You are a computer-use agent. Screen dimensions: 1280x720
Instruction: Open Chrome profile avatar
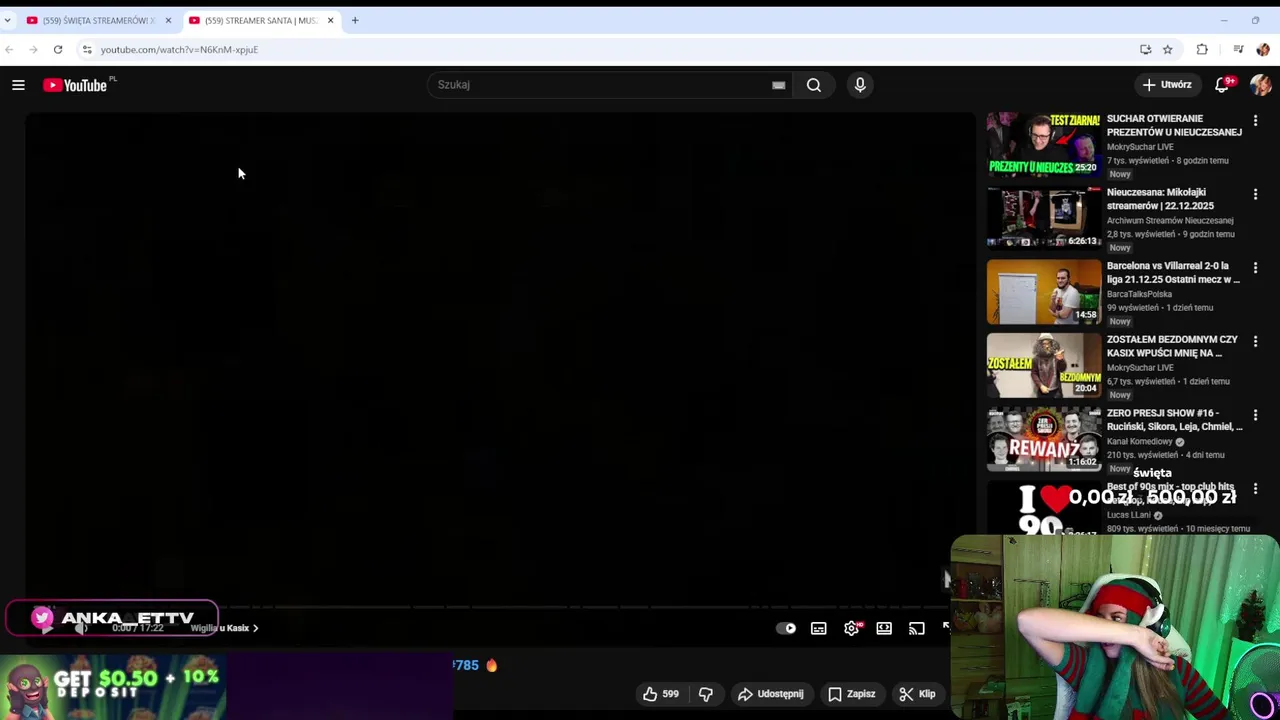click(1263, 49)
